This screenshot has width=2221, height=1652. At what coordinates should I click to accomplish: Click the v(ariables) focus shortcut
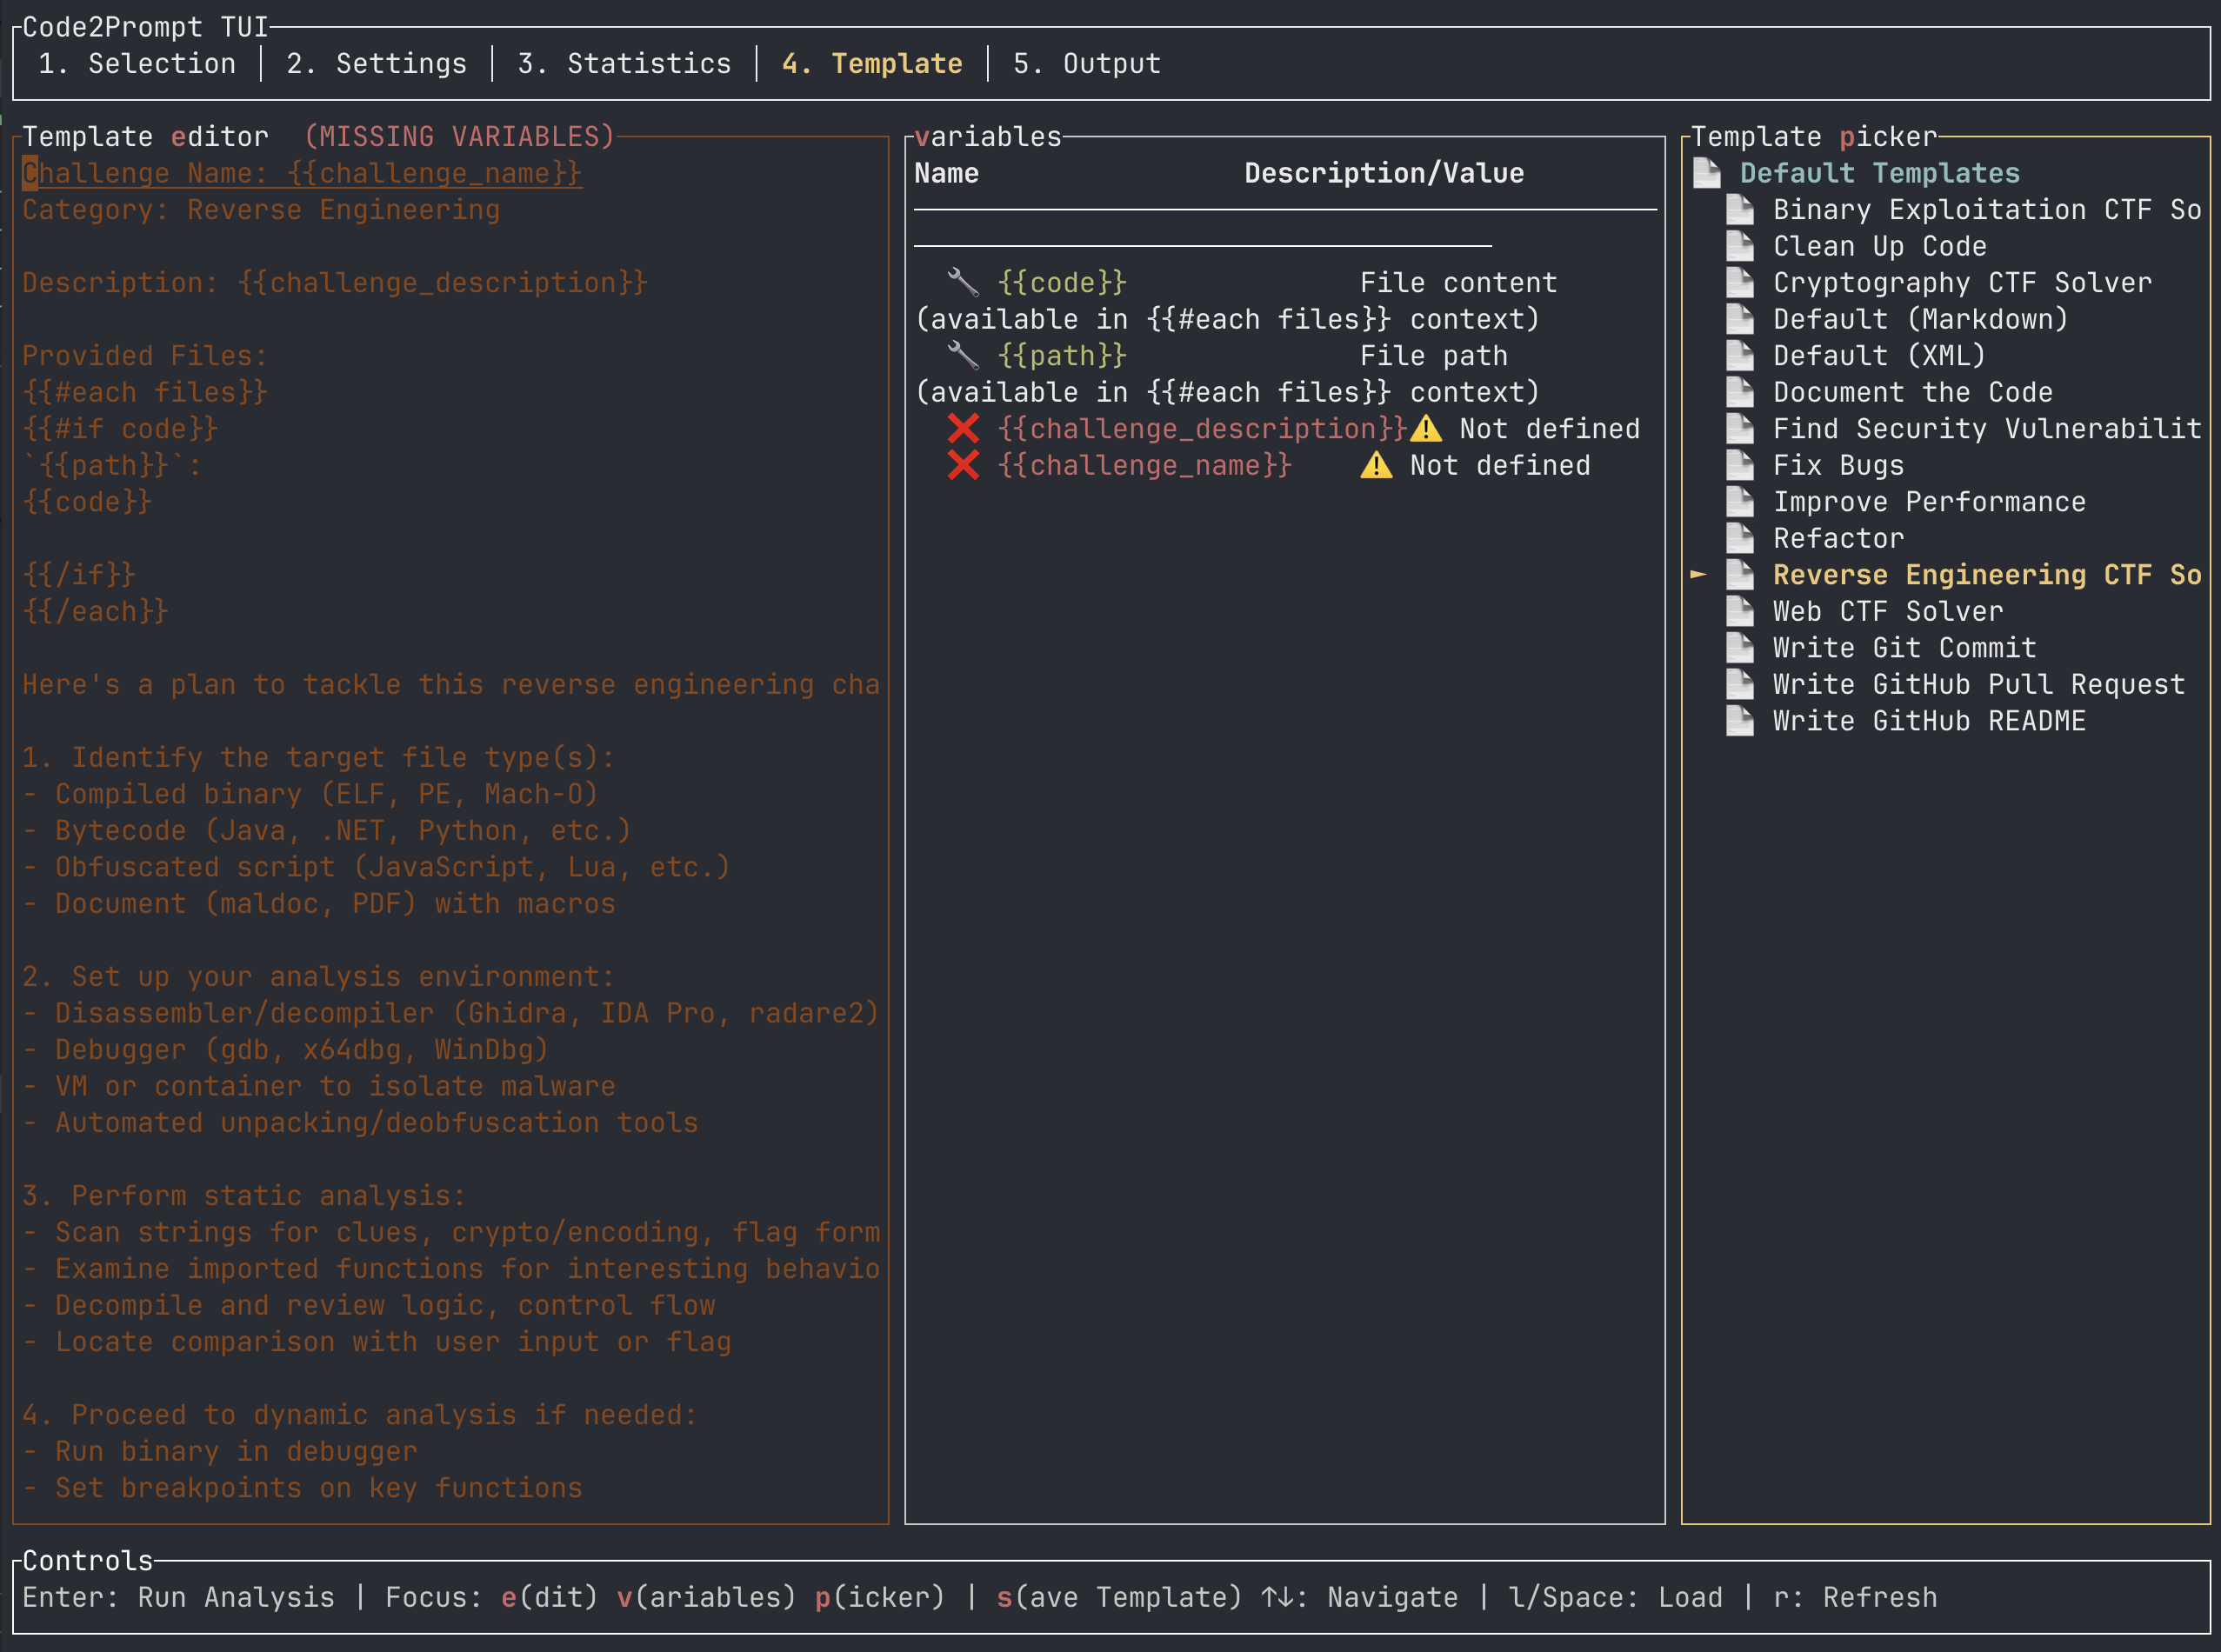click(x=706, y=1597)
